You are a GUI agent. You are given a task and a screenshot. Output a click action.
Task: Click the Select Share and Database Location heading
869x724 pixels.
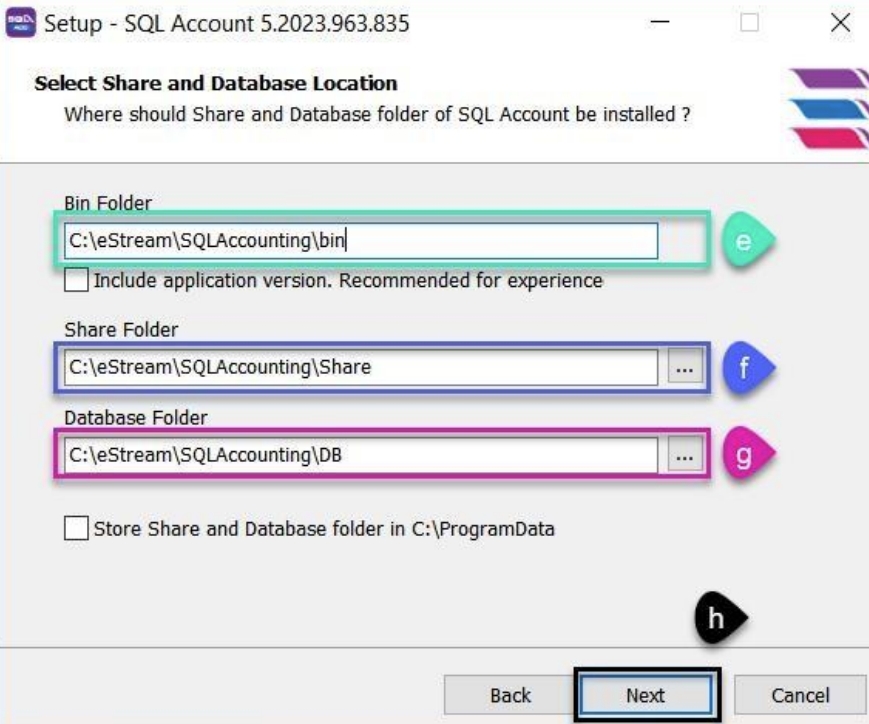pyautogui.click(x=216, y=83)
